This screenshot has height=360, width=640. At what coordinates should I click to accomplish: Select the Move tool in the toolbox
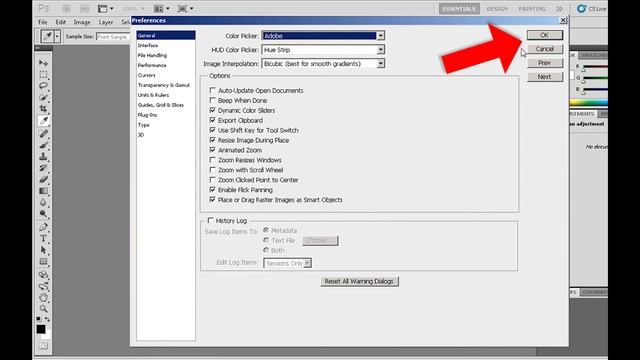(x=43, y=63)
